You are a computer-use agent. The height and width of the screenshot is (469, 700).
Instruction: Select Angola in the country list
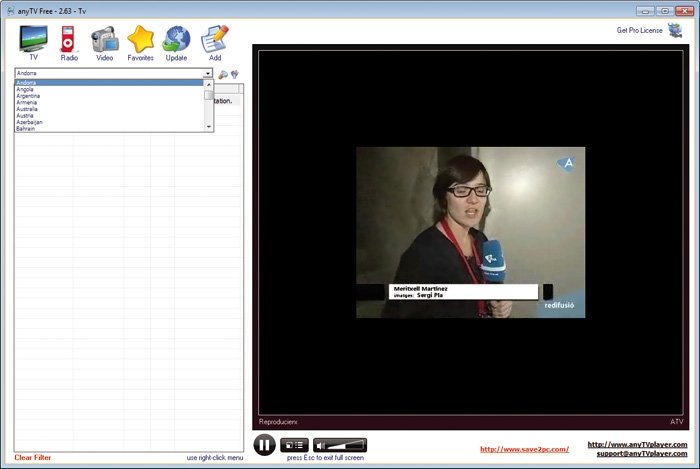[x=109, y=89]
